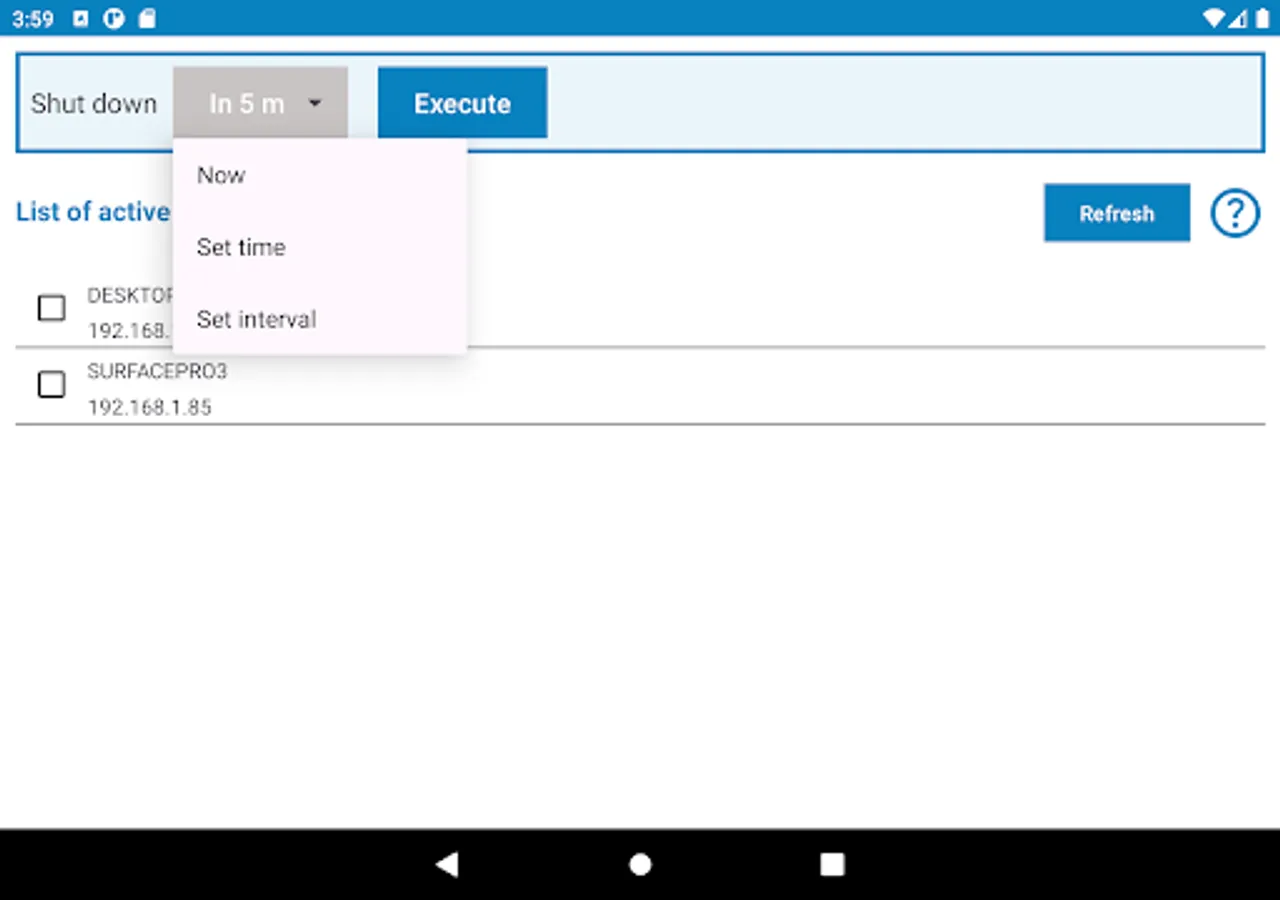This screenshot has height=900, width=1280.
Task: Tap the cellular signal icon
Action: click(x=1238, y=18)
